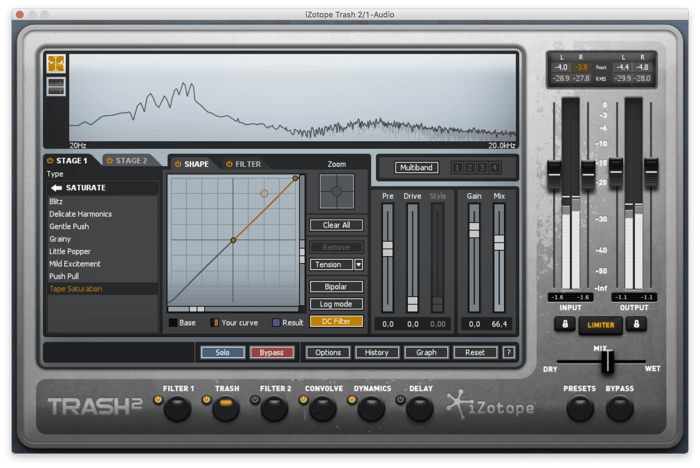Switch to the STAGE 1 tab
700x468 pixels.
(71, 161)
